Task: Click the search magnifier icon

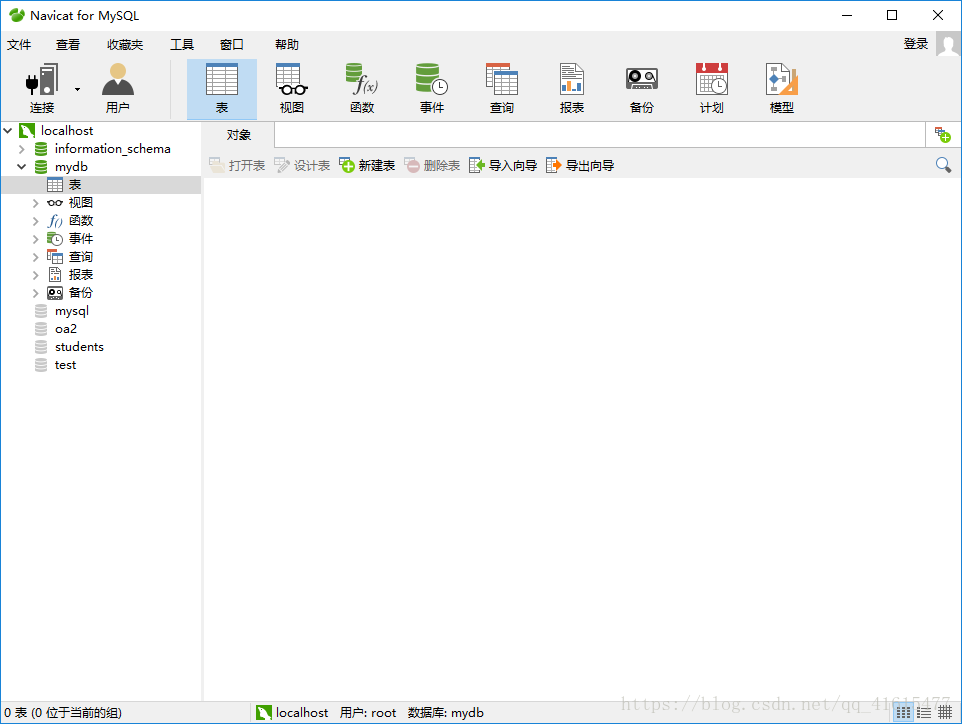Action: pyautogui.click(x=943, y=165)
